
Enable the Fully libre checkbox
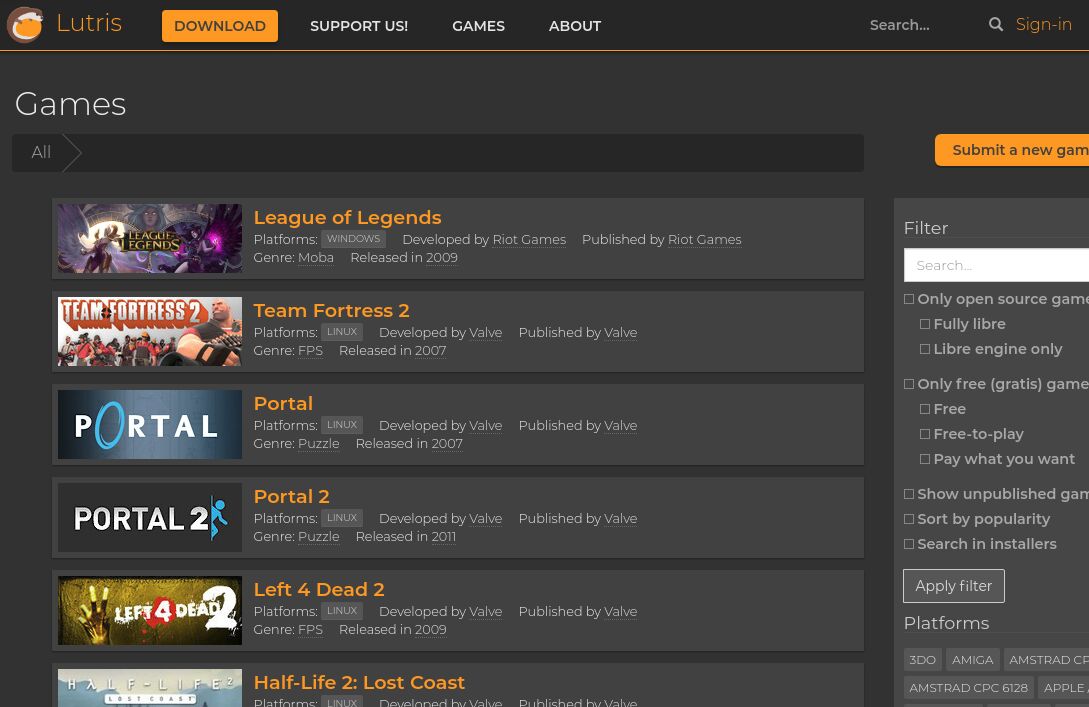925,324
